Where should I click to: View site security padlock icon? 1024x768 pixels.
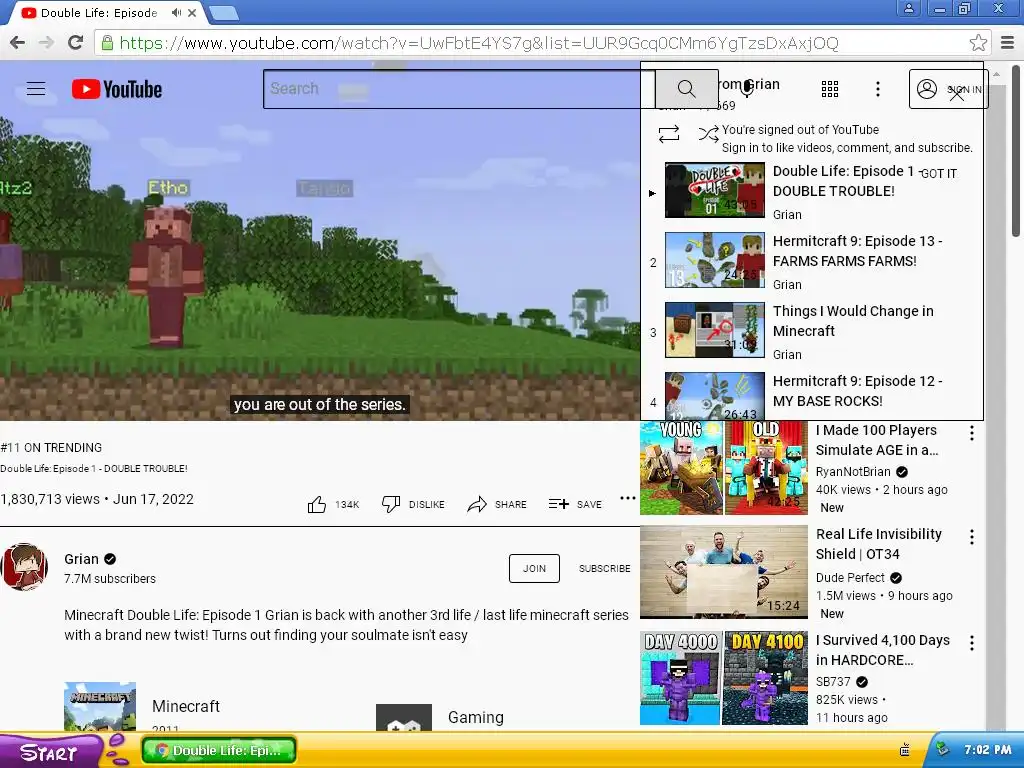tap(107, 43)
